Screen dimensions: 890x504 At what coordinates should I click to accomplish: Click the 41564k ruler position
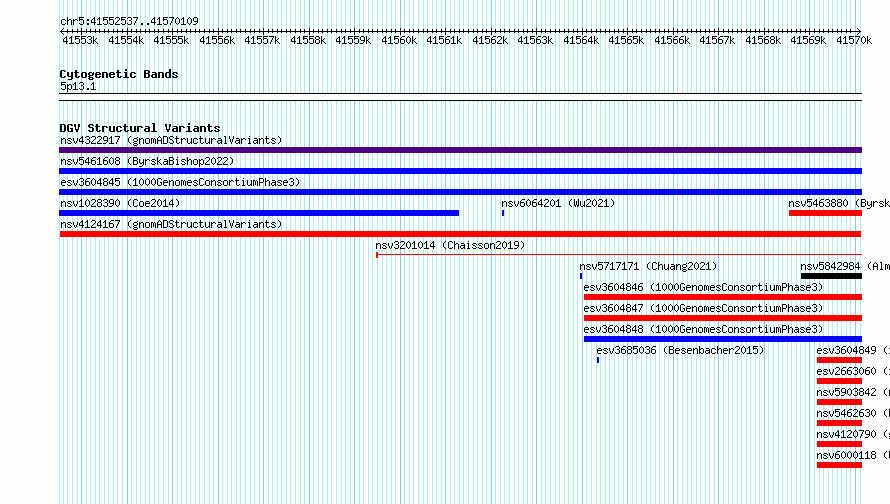pyautogui.click(x=581, y=40)
